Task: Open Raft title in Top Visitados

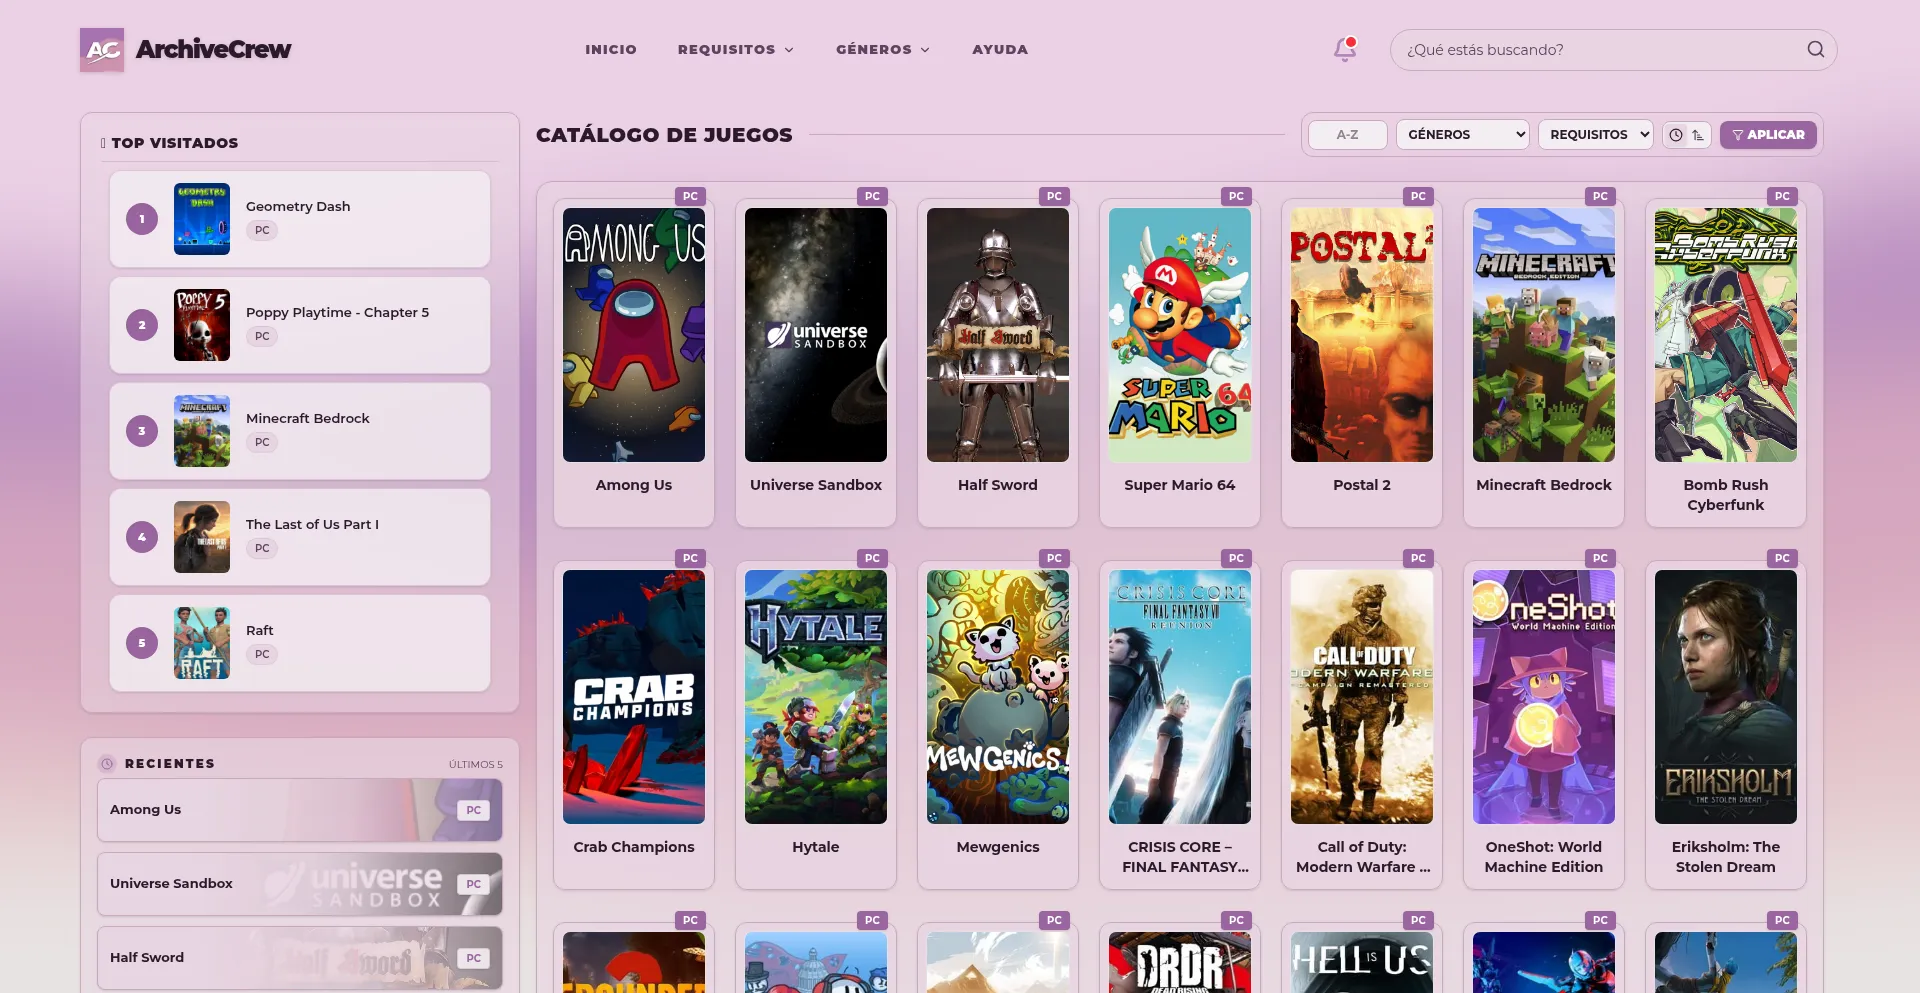Action: pos(260,630)
